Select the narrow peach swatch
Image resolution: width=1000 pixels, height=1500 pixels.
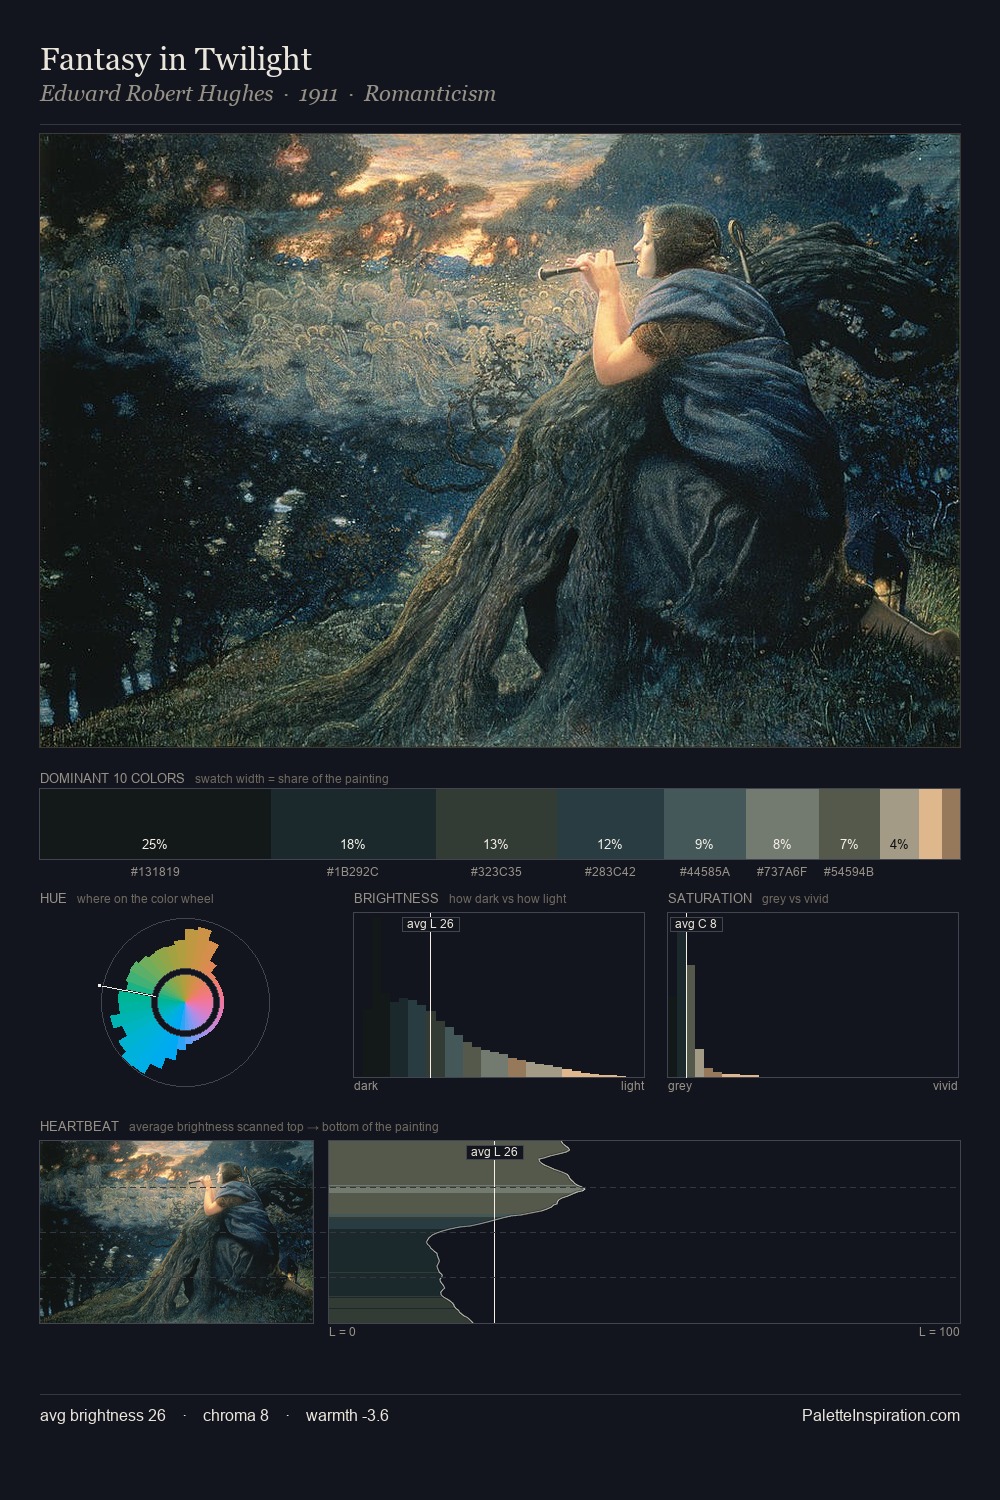[x=930, y=824]
